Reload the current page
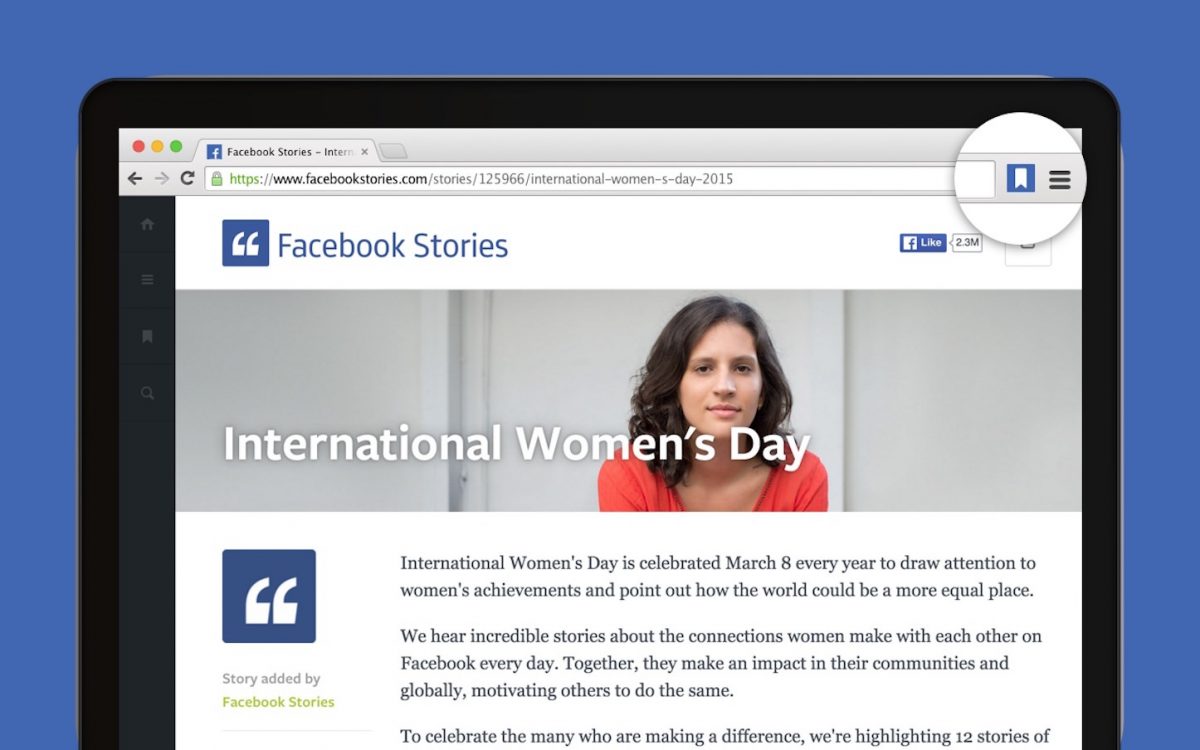This screenshot has width=1200, height=750. point(188,179)
